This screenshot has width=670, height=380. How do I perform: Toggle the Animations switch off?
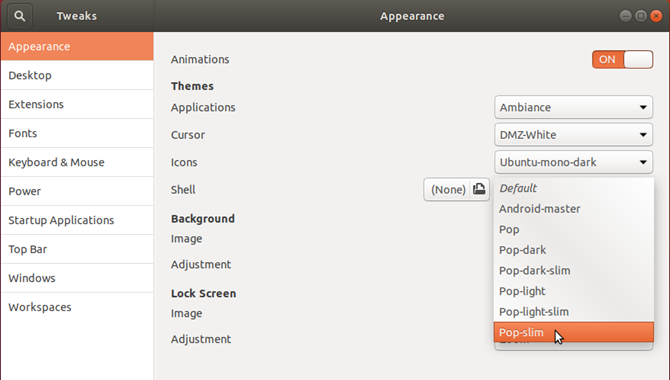pyautogui.click(x=623, y=59)
